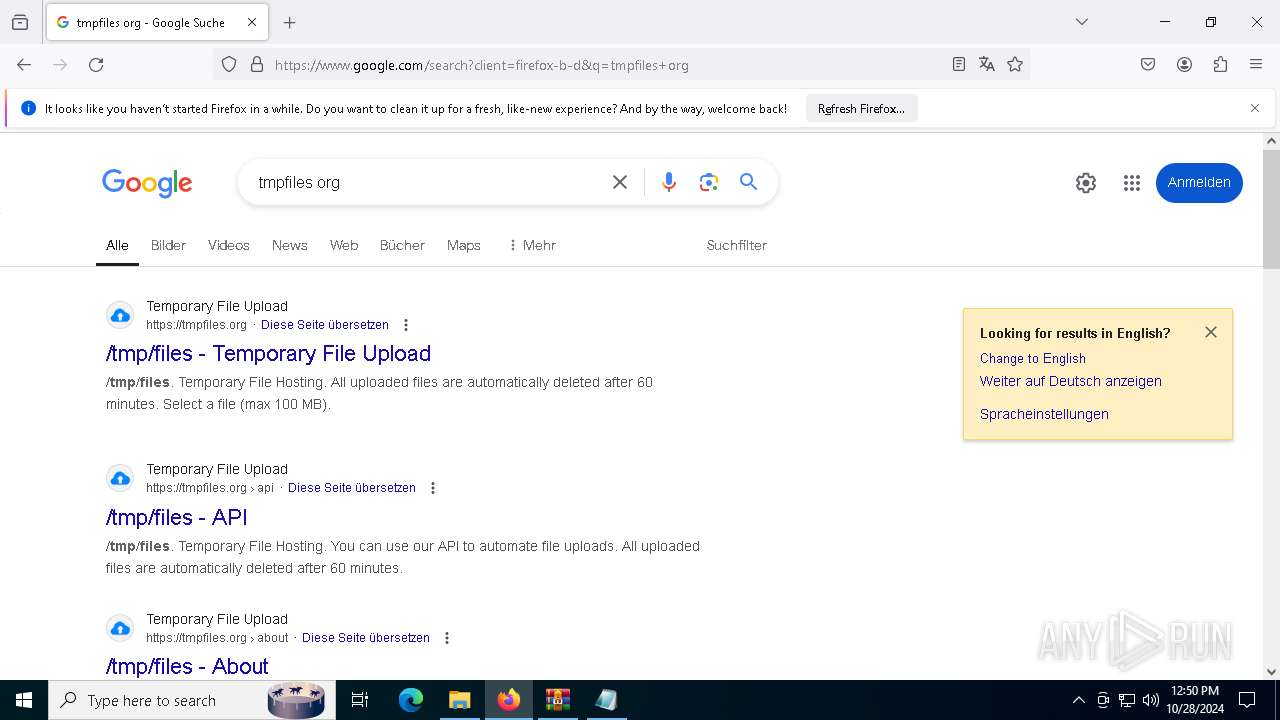Go to Google homepage logo
Image resolution: width=1280 pixels, height=720 pixels.
pos(147,183)
